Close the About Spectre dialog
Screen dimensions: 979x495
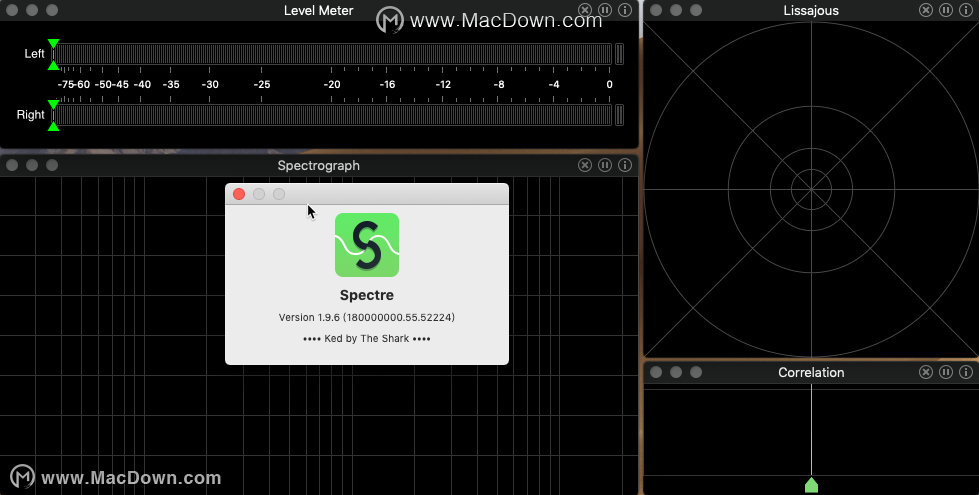click(x=239, y=194)
